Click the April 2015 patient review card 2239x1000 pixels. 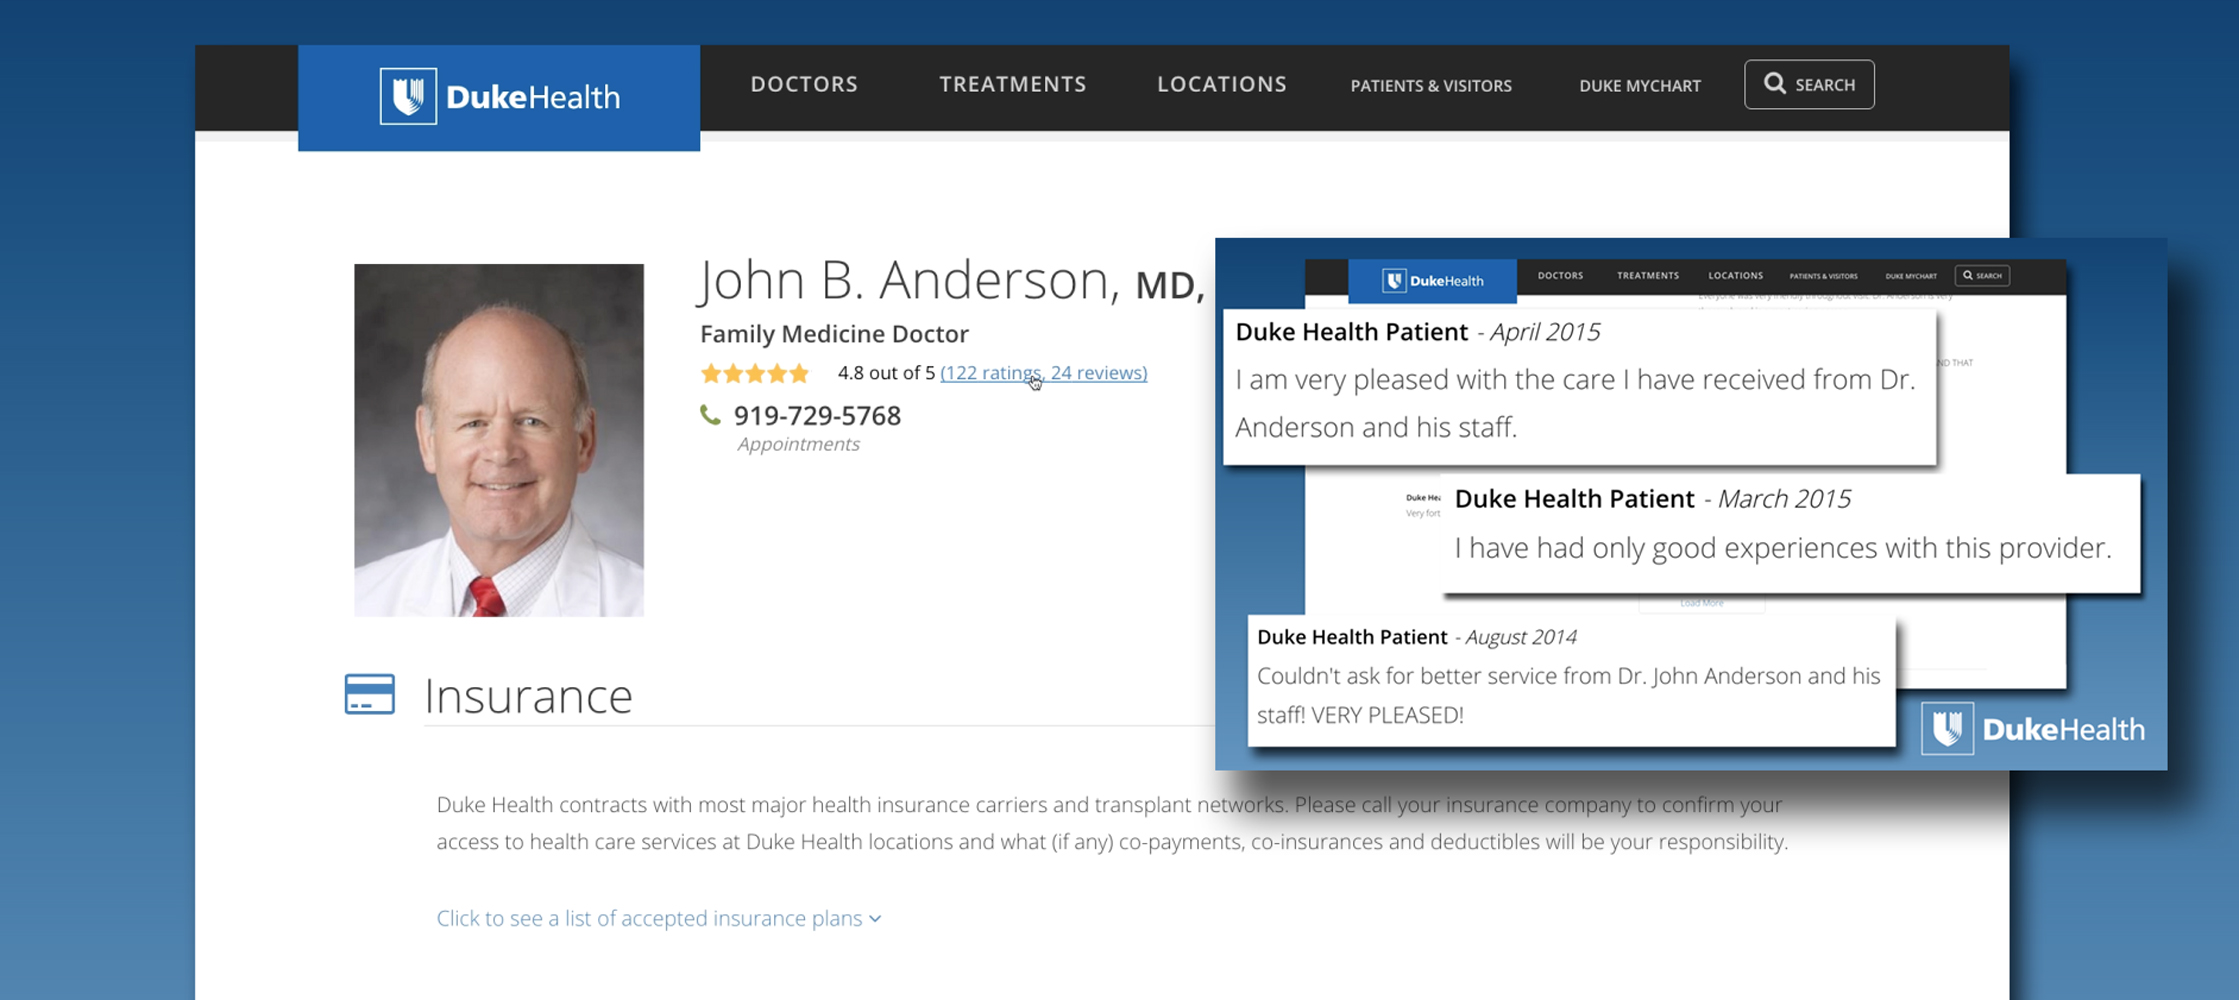tap(1580, 388)
